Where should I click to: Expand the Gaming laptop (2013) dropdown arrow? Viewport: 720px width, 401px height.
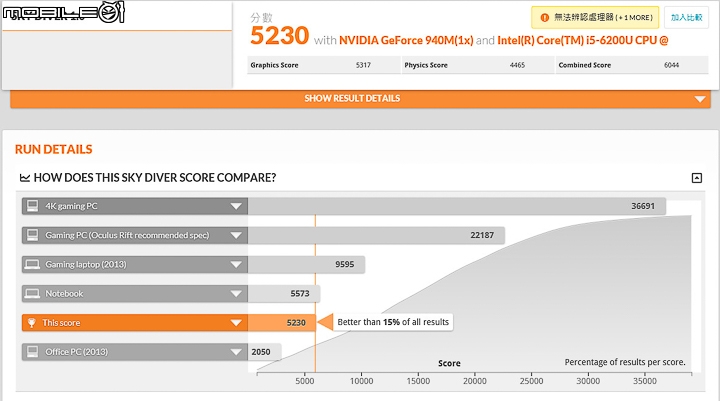click(236, 265)
